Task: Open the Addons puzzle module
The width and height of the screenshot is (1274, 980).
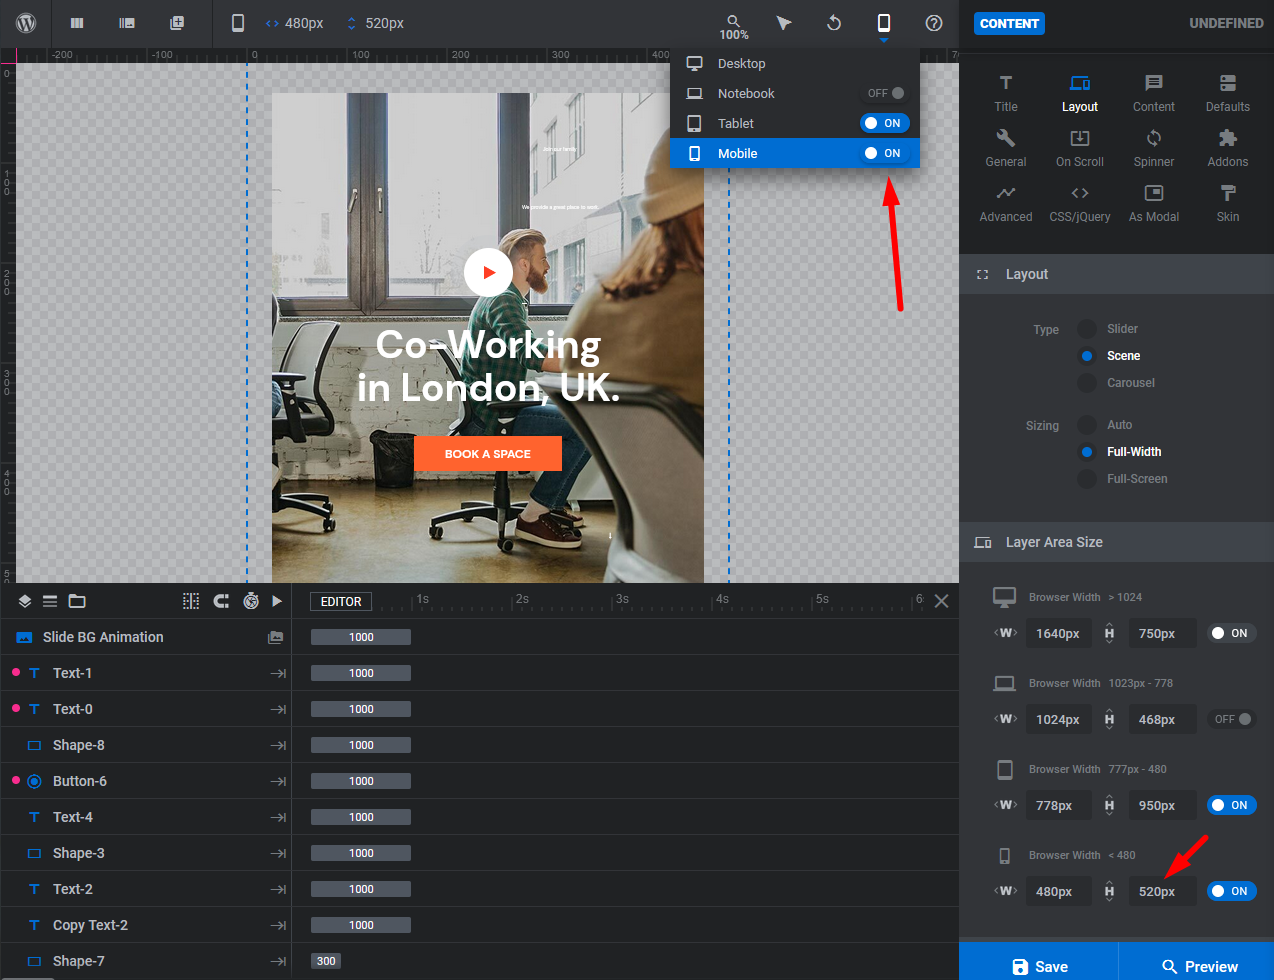Action: pyautogui.click(x=1228, y=148)
